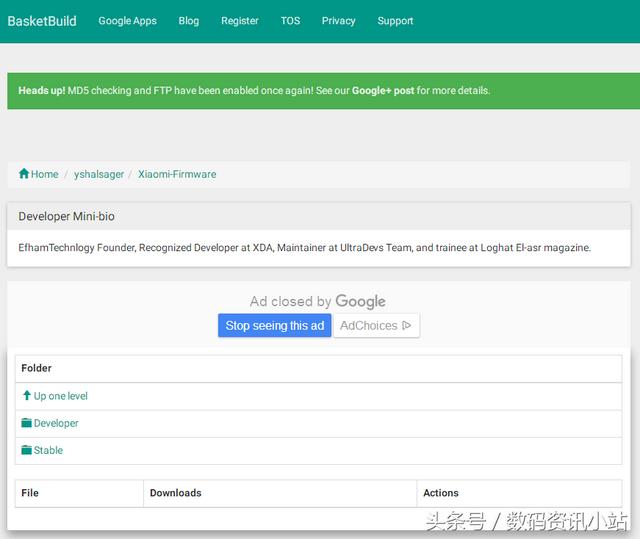The height and width of the screenshot is (539, 640).
Task: Click the AdChoices button
Action: 376,326
